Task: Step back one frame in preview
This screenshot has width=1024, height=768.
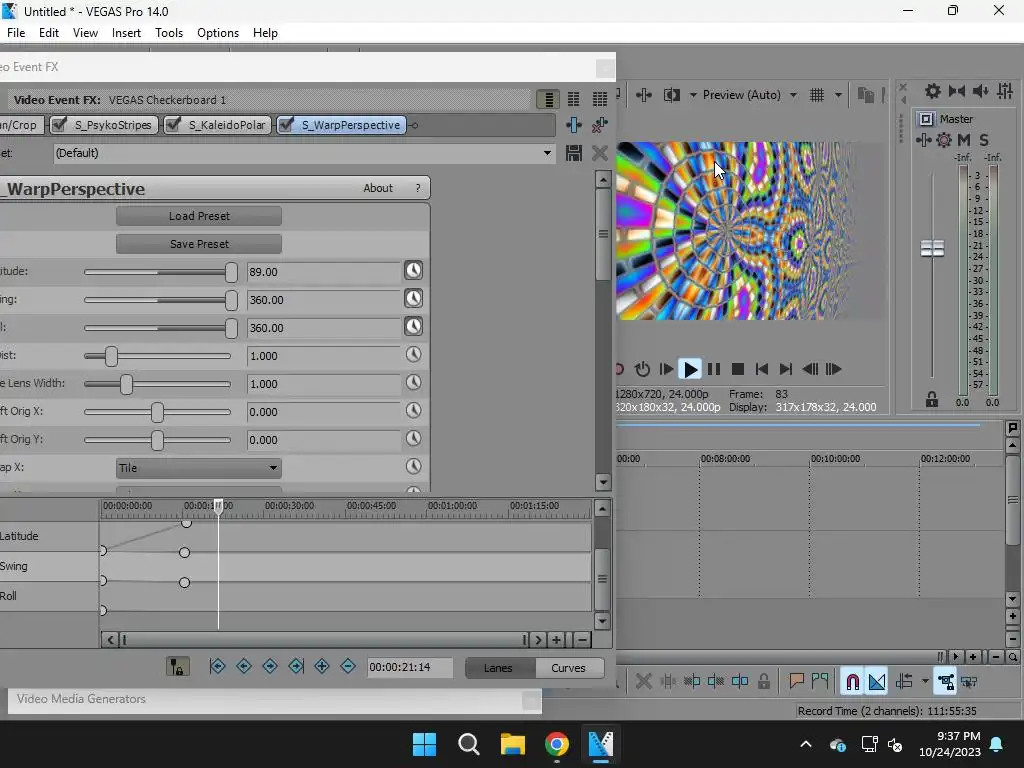Action: [x=810, y=370]
